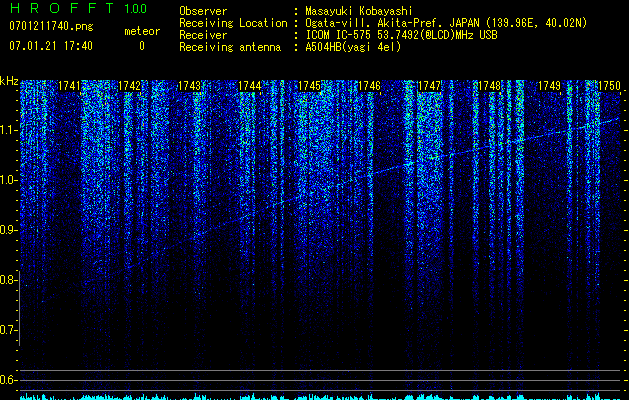Click the 1741 time marker
This screenshot has width=629, height=400.
[x=69, y=86]
